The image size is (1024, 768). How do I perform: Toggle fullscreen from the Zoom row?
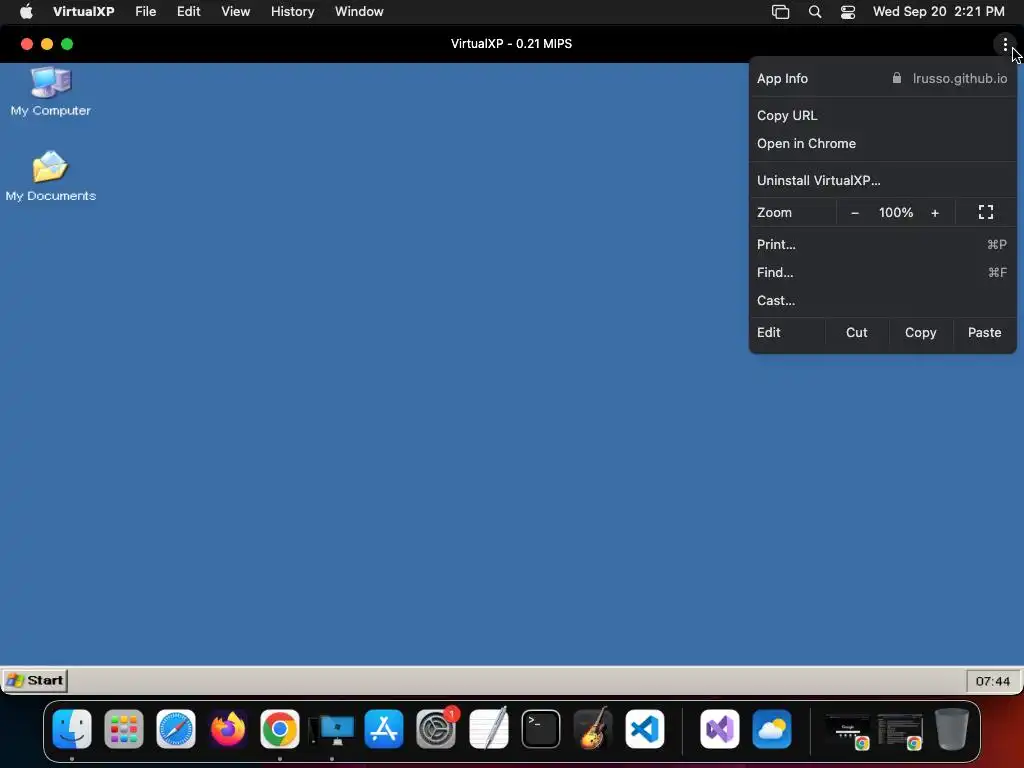click(985, 212)
